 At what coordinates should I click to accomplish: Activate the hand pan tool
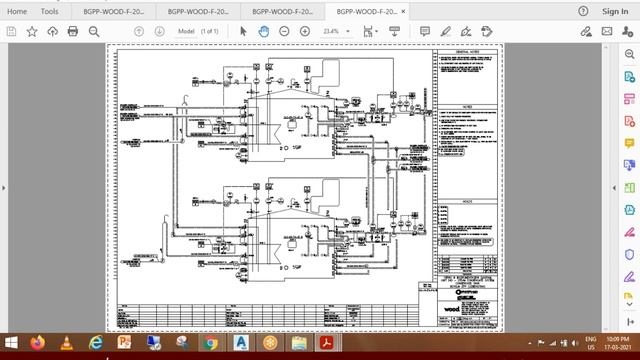264,31
